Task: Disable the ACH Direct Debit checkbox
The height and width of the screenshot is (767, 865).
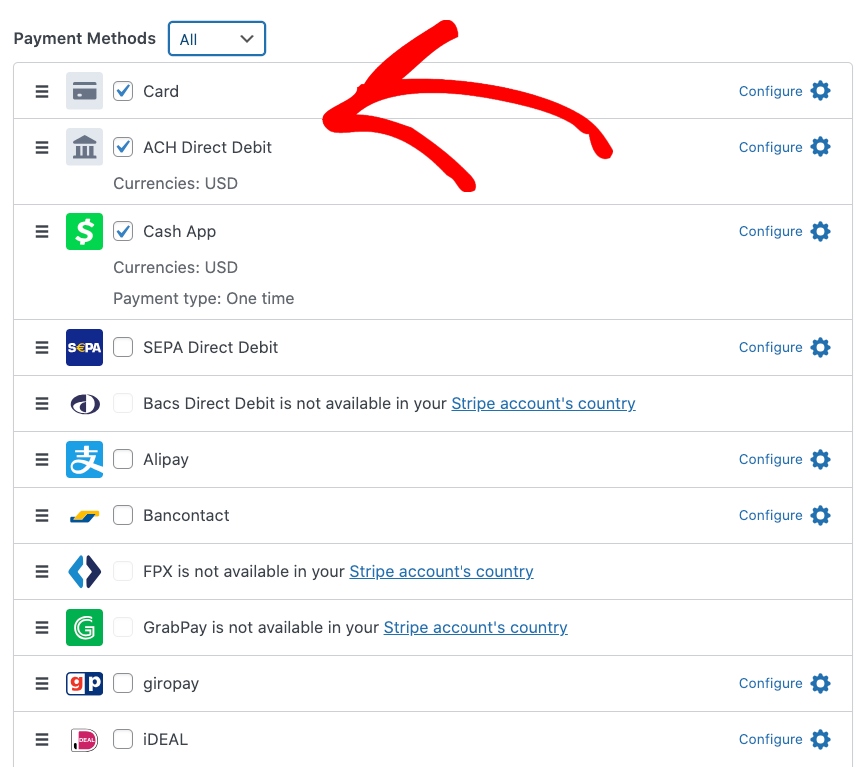Action: [x=123, y=147]
